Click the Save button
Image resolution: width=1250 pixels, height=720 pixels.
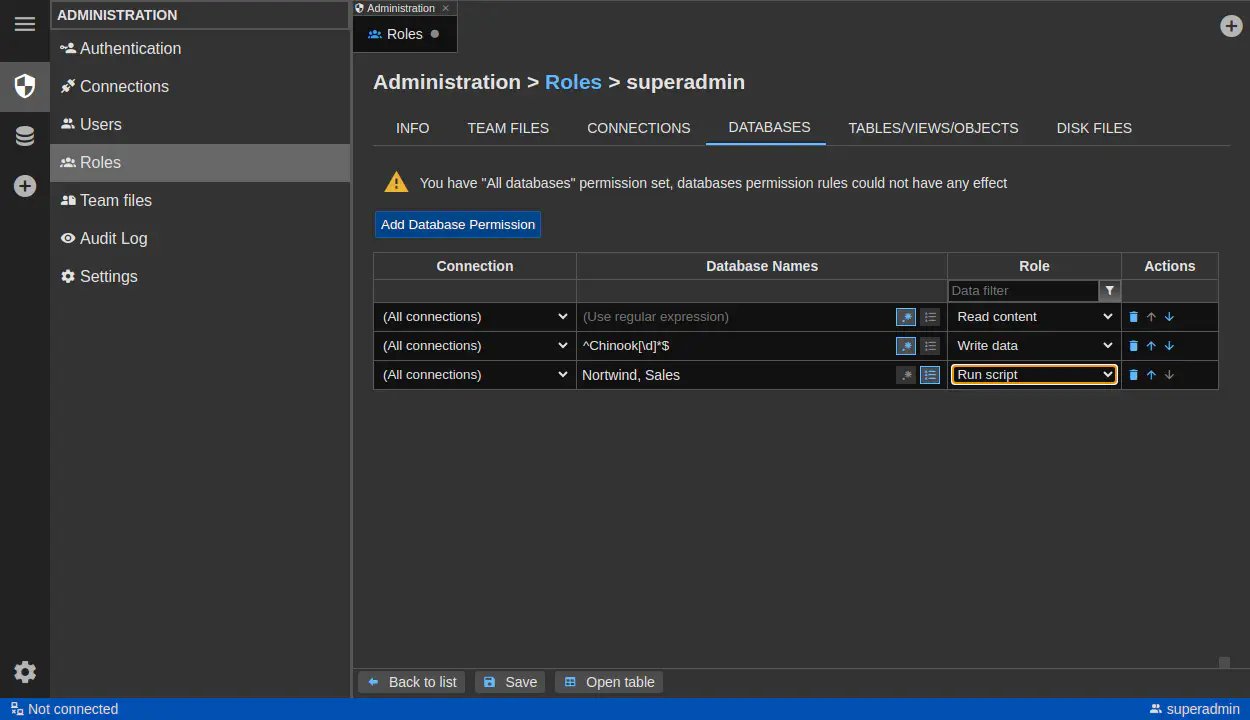(510, 682)
